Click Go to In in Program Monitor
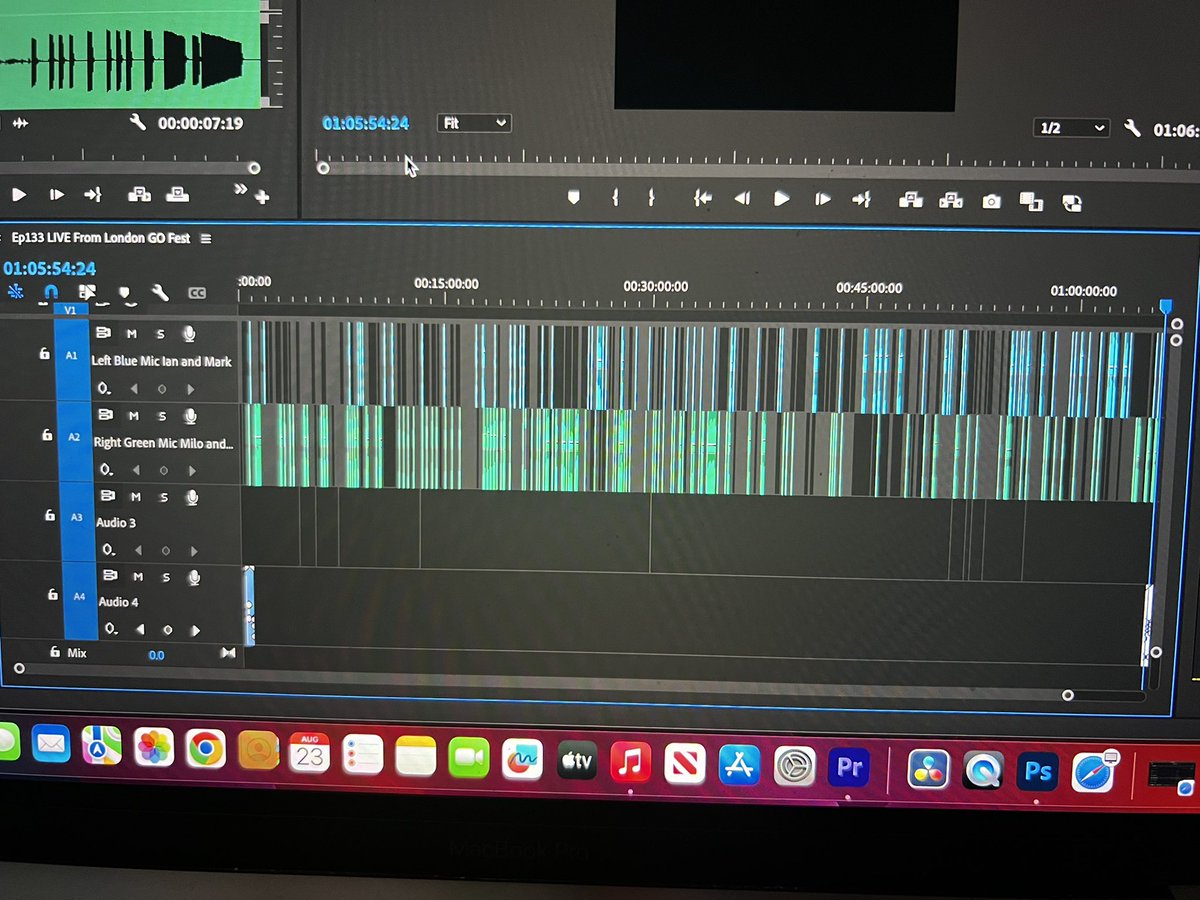The height and width of the screenshot is (900, 1200). pyautogui.click(x=703, y=199)
